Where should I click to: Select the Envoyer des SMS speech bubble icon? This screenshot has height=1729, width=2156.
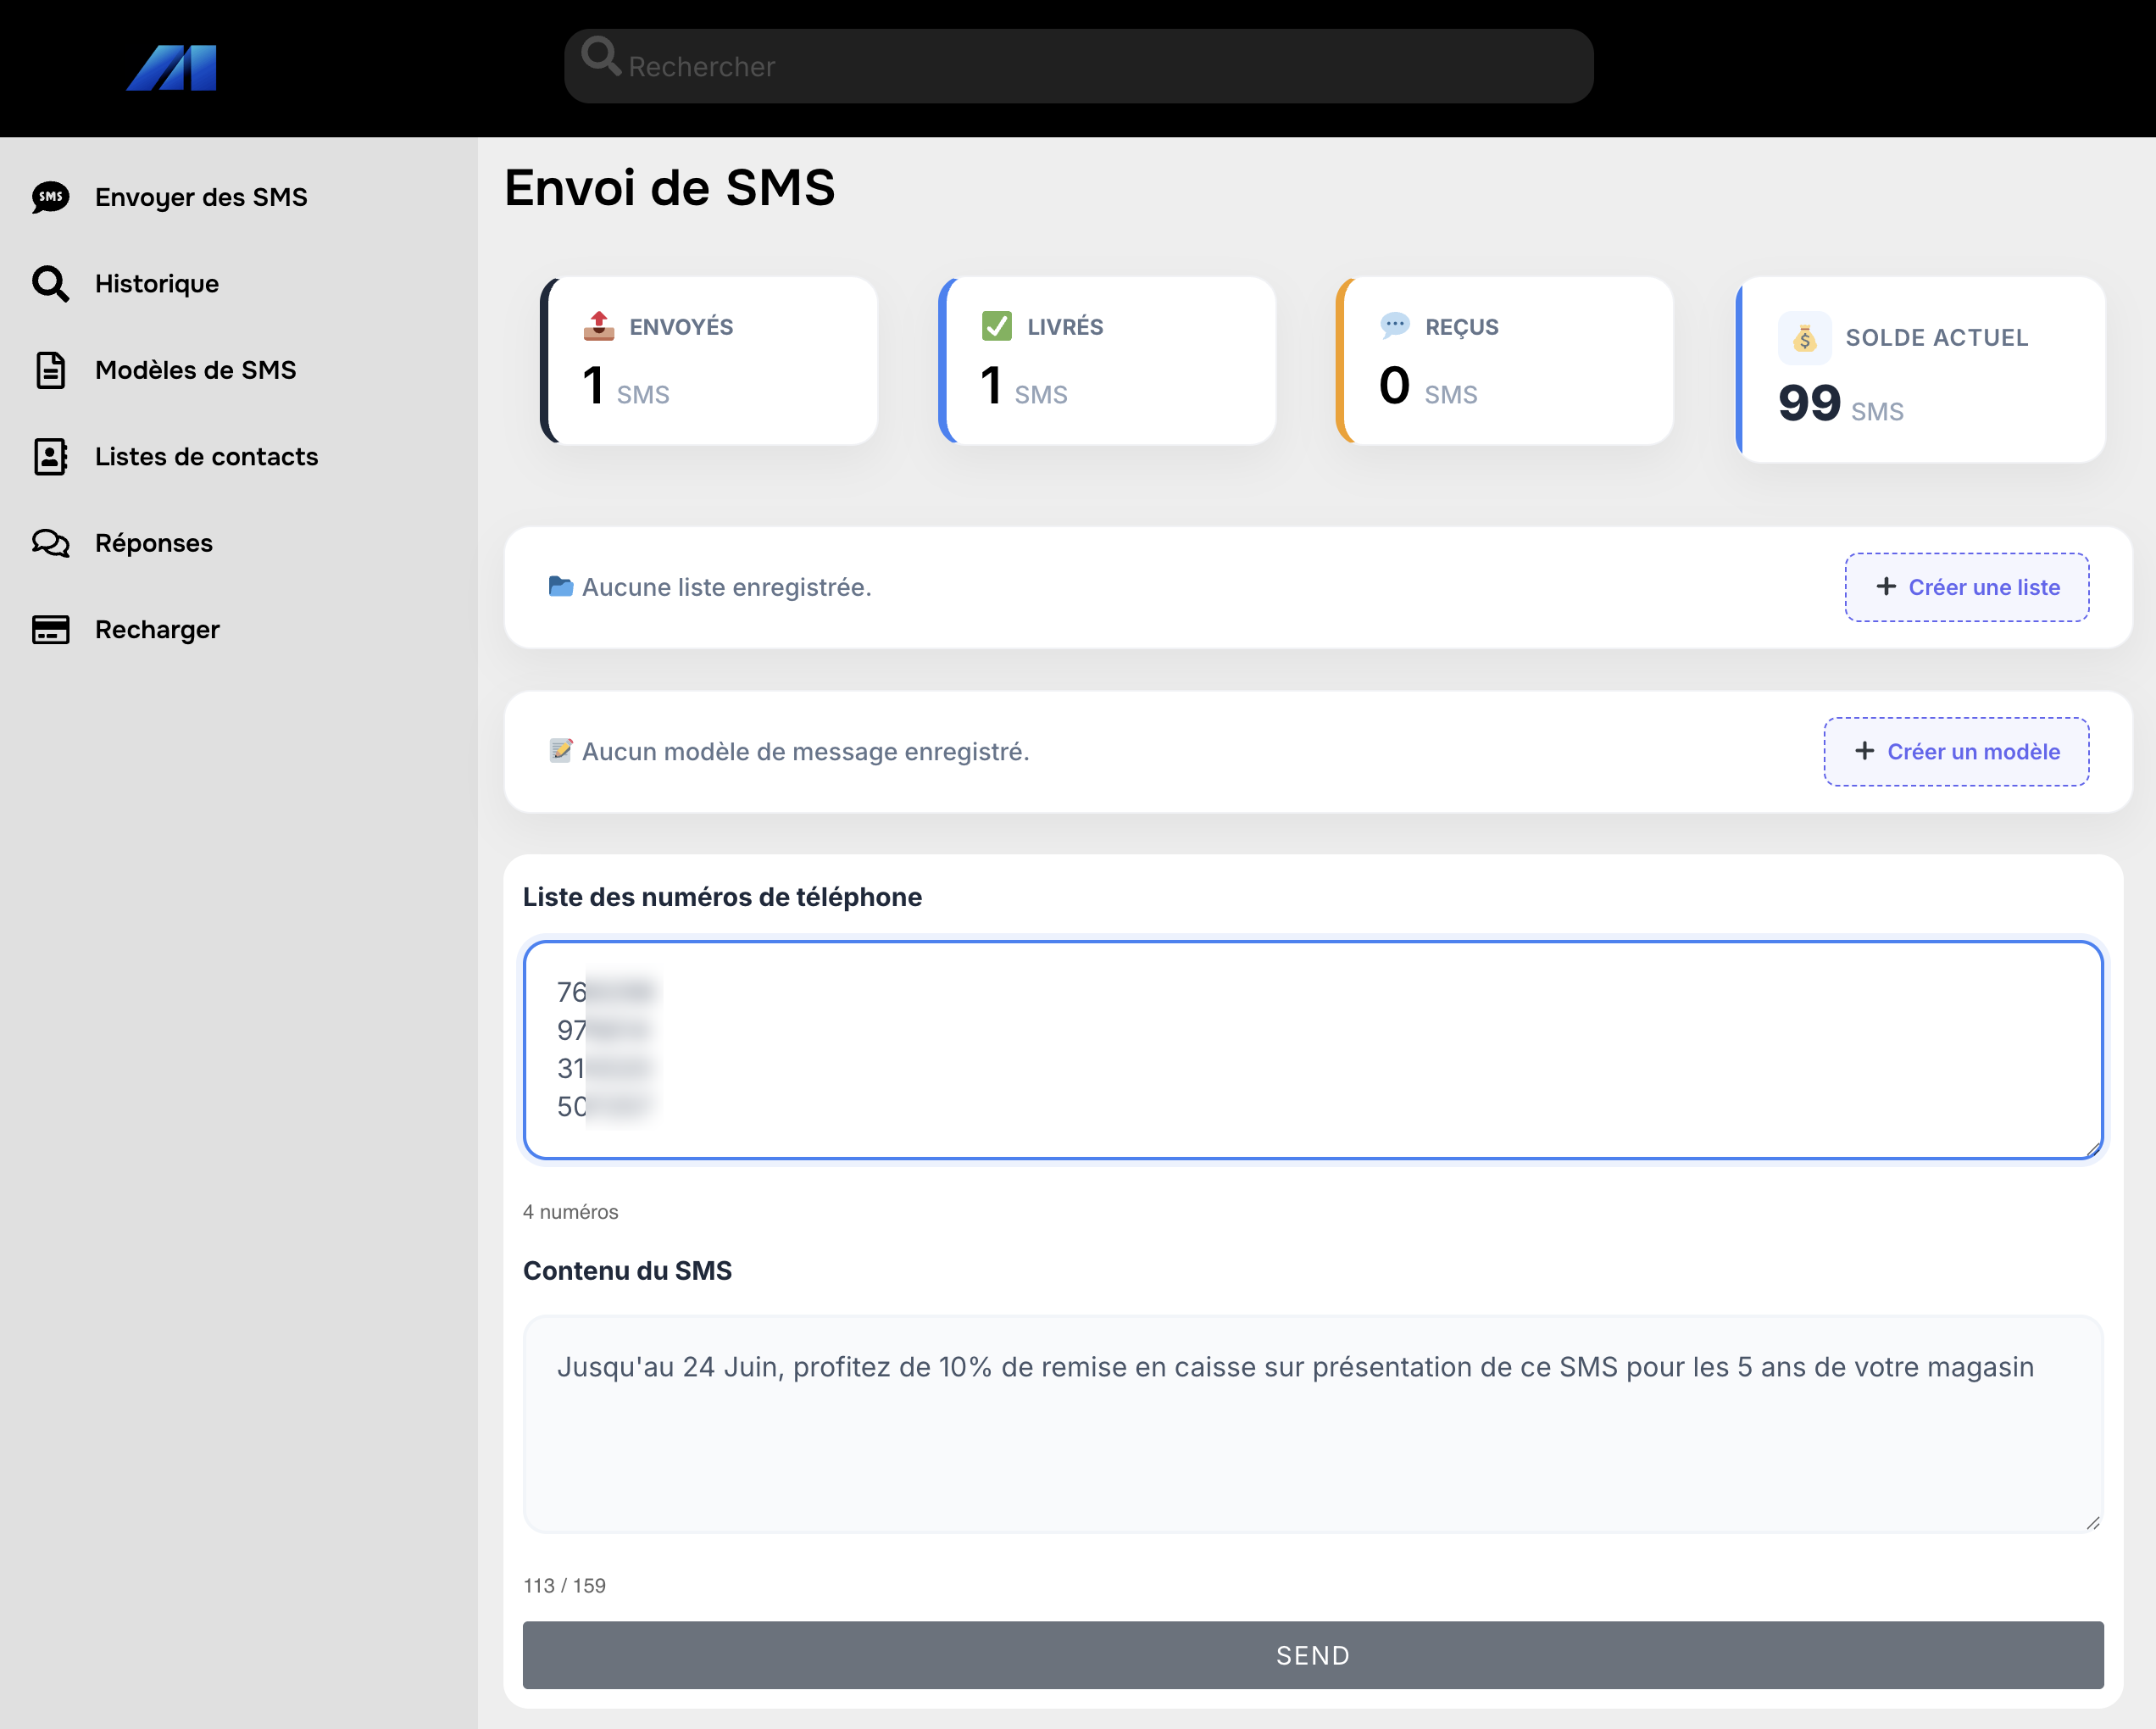click(x=49, y=196)
